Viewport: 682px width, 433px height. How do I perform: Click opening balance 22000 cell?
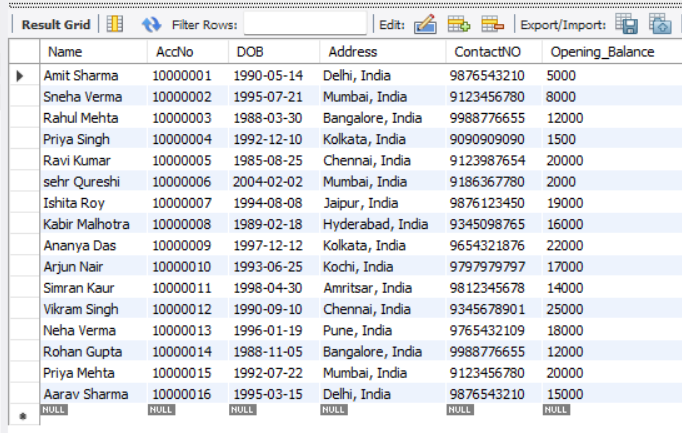point(612,246)
